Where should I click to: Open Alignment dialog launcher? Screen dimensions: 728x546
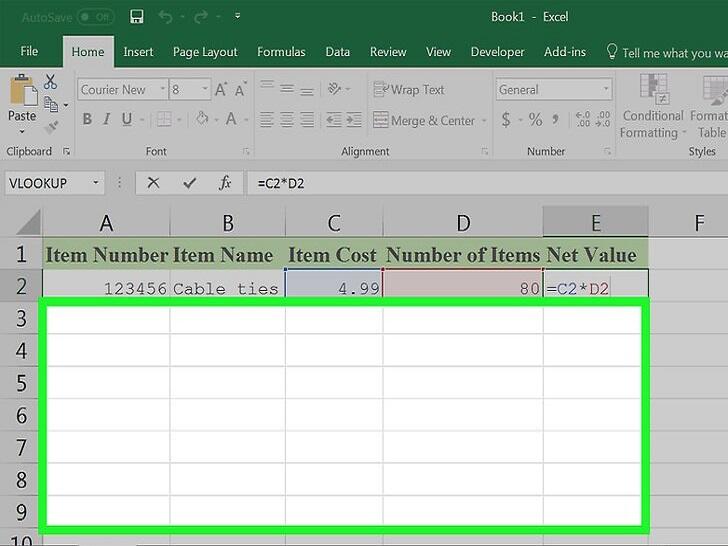point(485,151)
